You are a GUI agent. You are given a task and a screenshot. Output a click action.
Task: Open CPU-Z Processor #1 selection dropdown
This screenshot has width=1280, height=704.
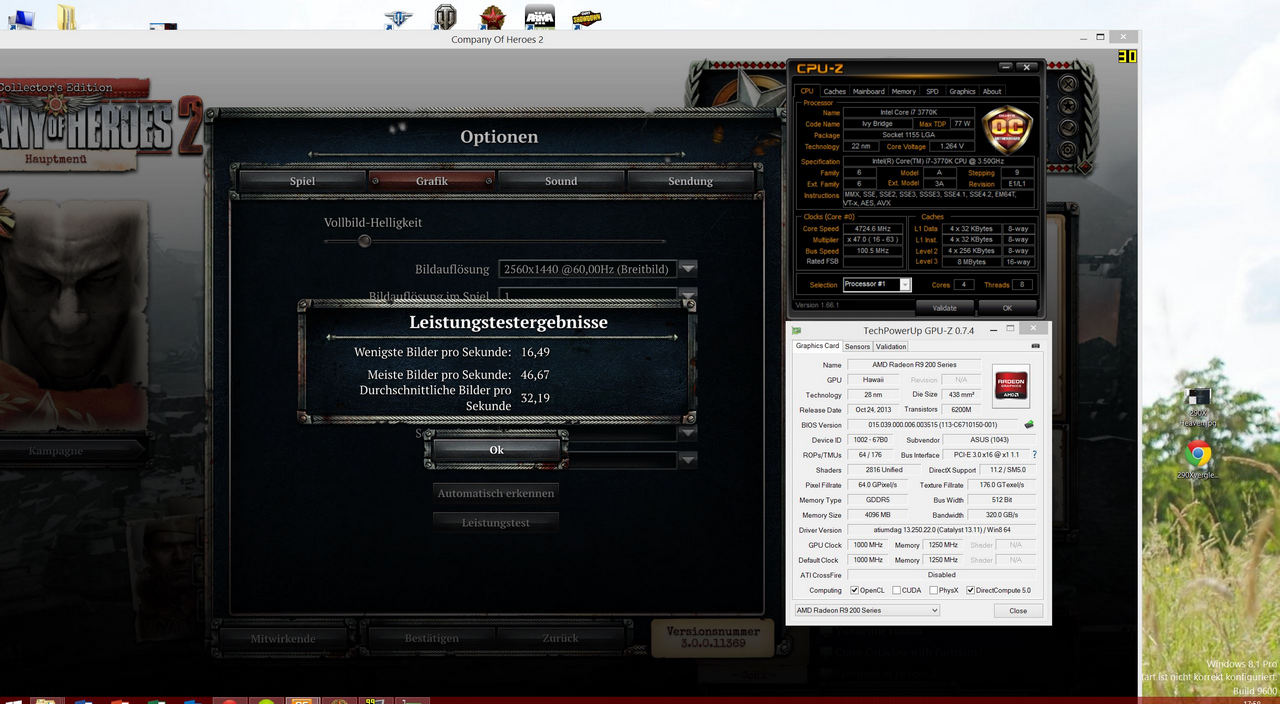point(877,284)
